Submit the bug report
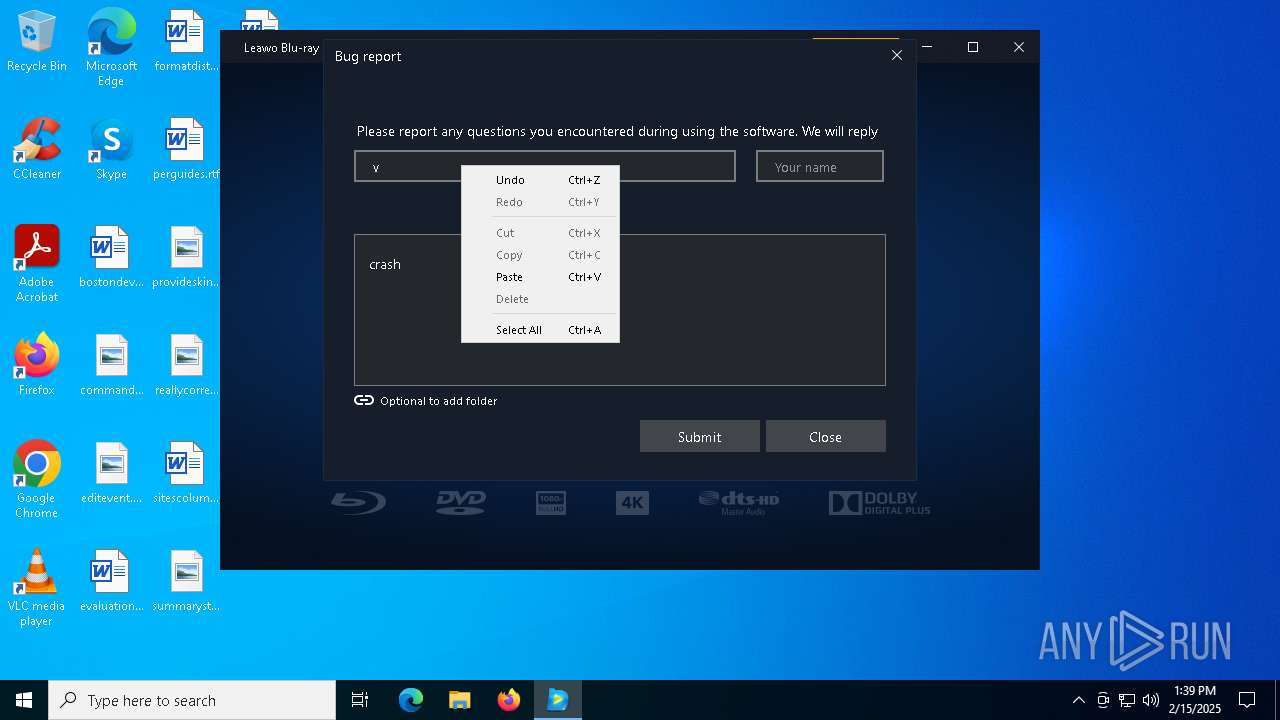 [699, 436]
